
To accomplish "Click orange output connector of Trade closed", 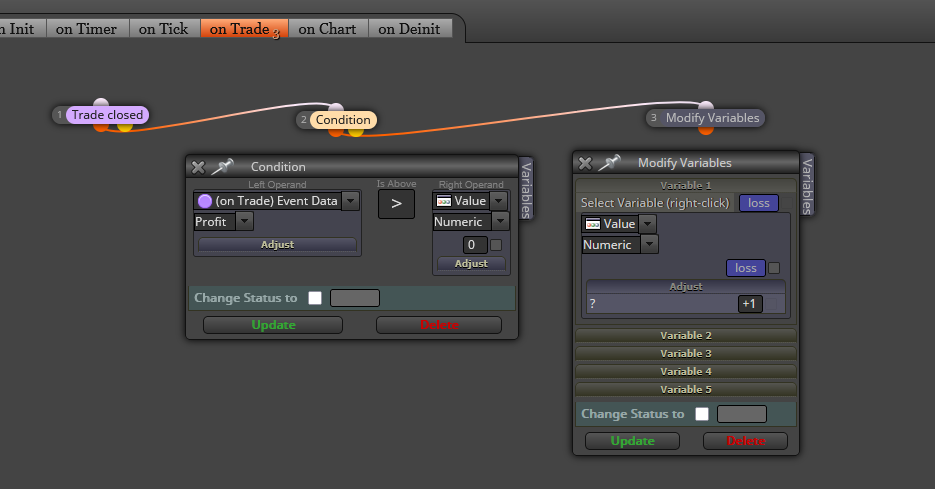I will (101, 126).
